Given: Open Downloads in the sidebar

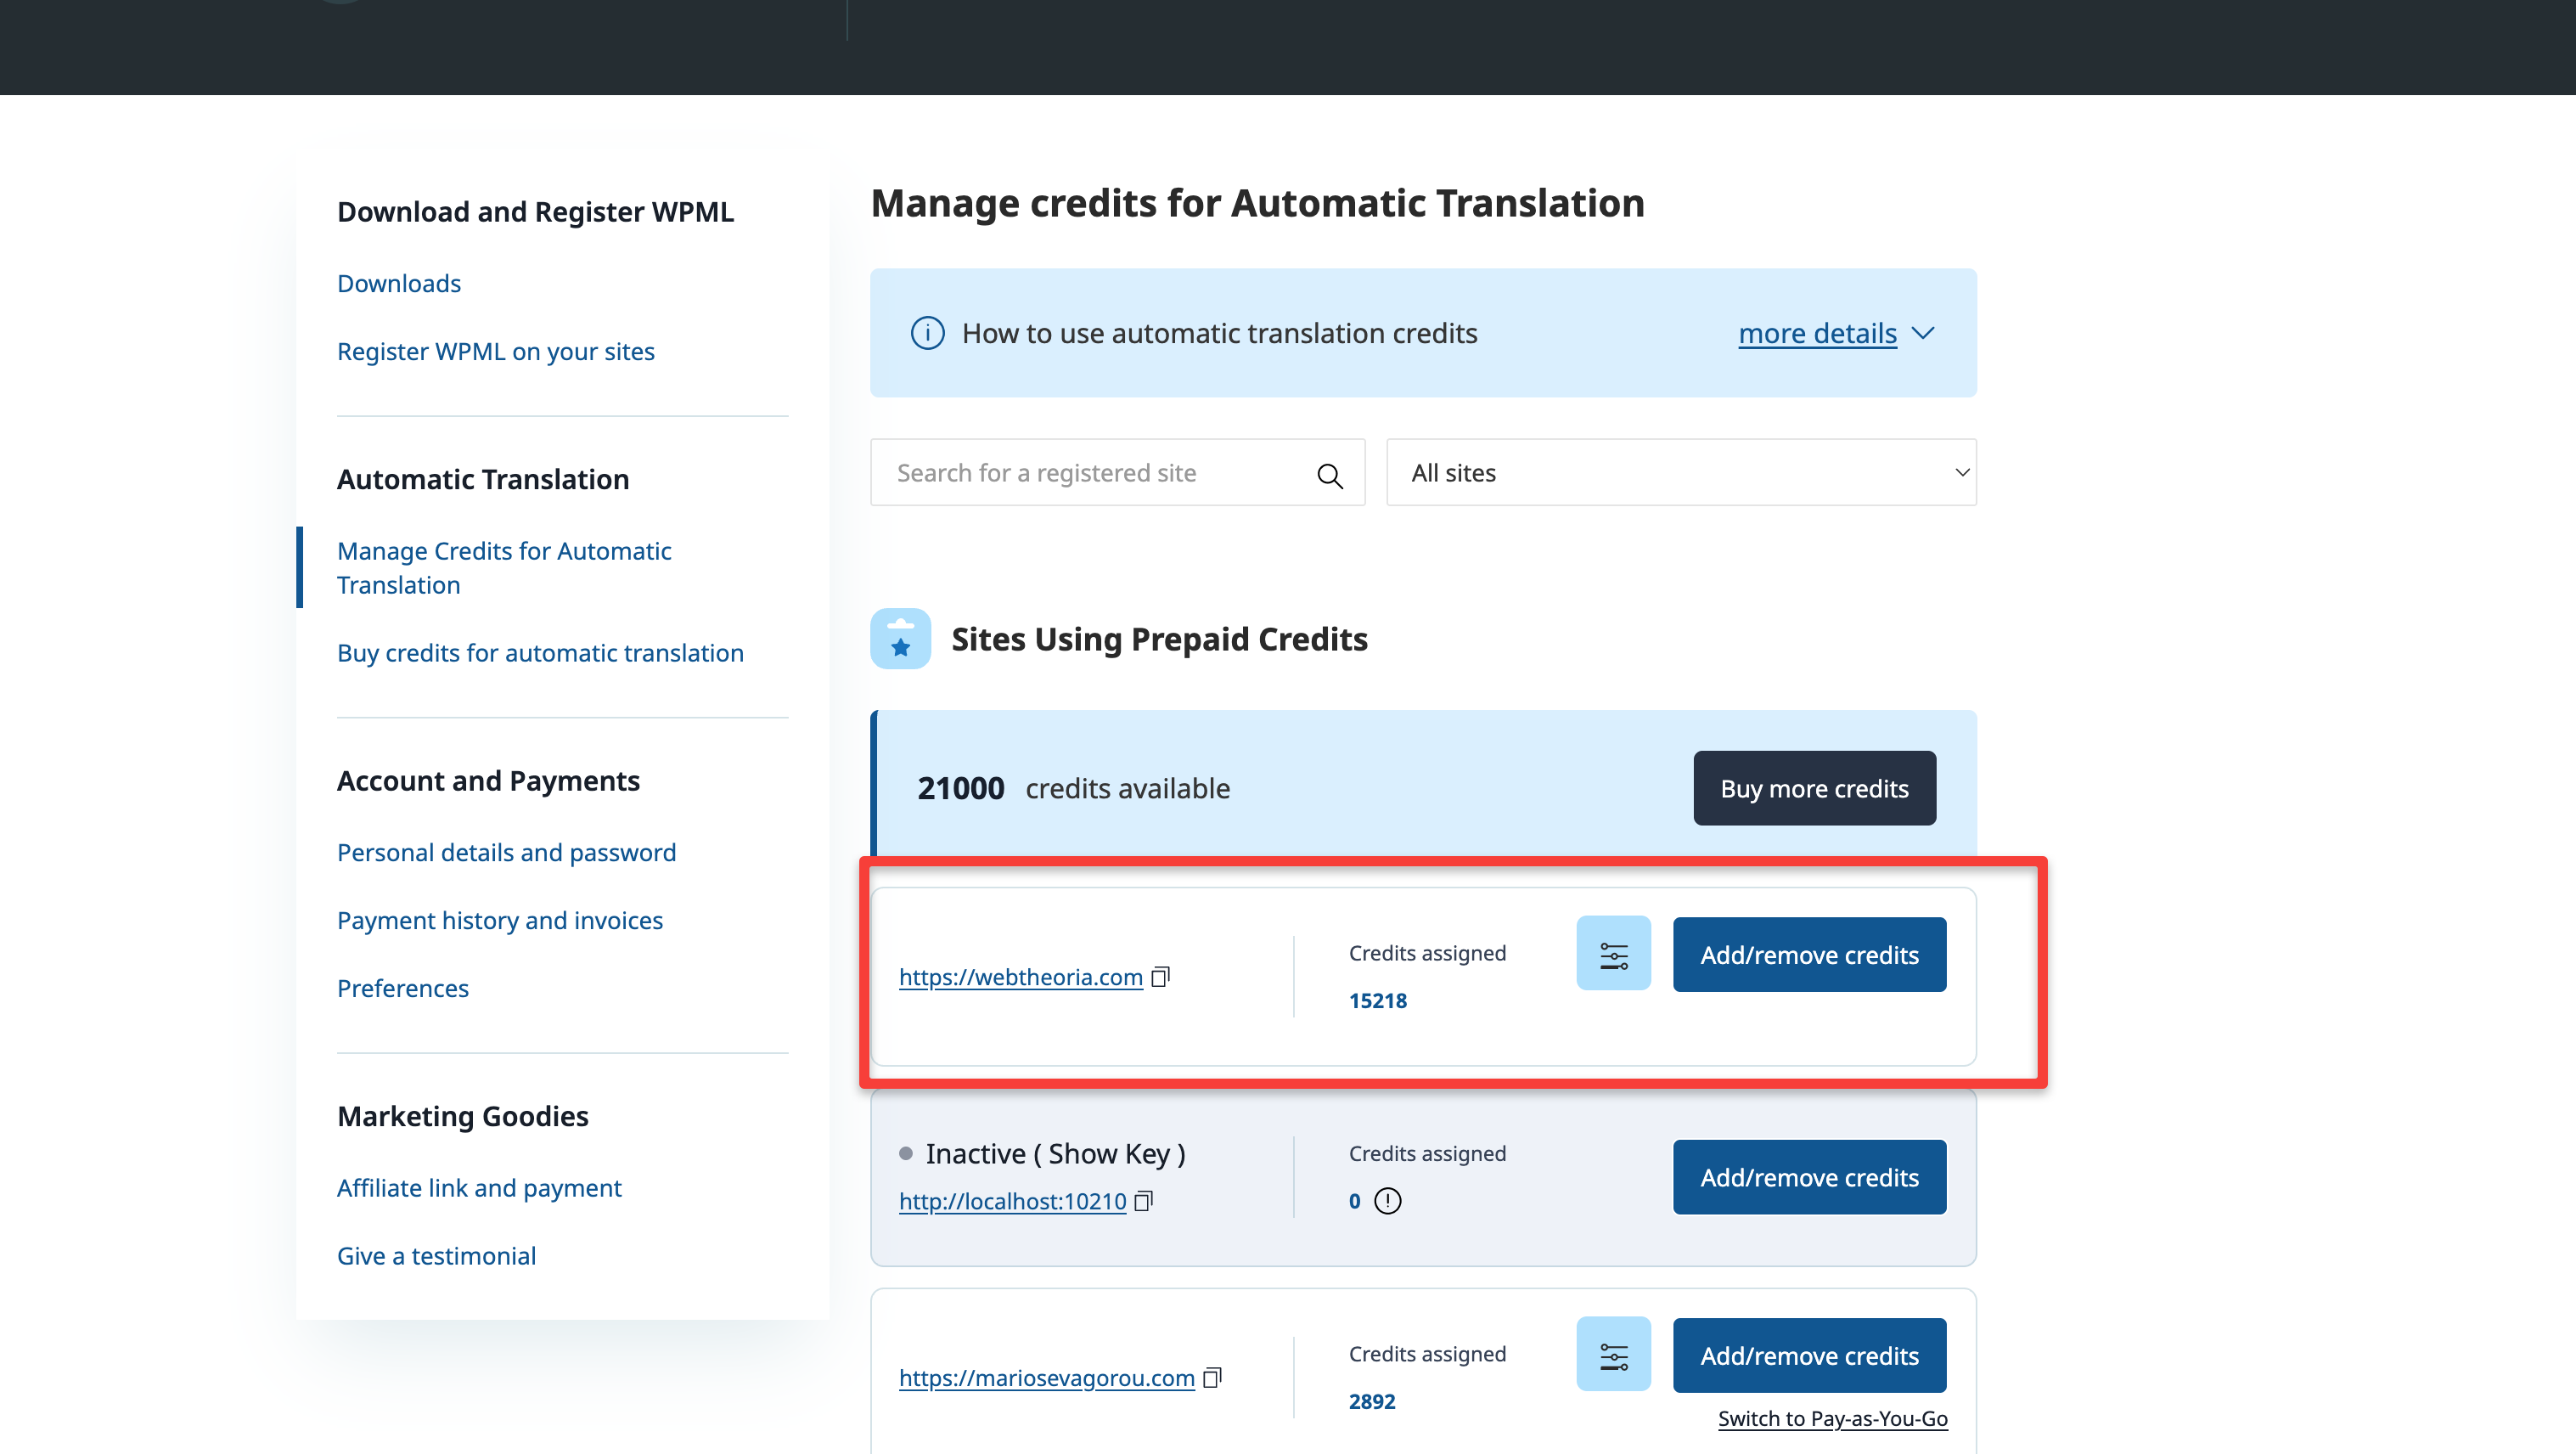Looking at the screenshot, I should pyautogui.click(x=398, y=284).
